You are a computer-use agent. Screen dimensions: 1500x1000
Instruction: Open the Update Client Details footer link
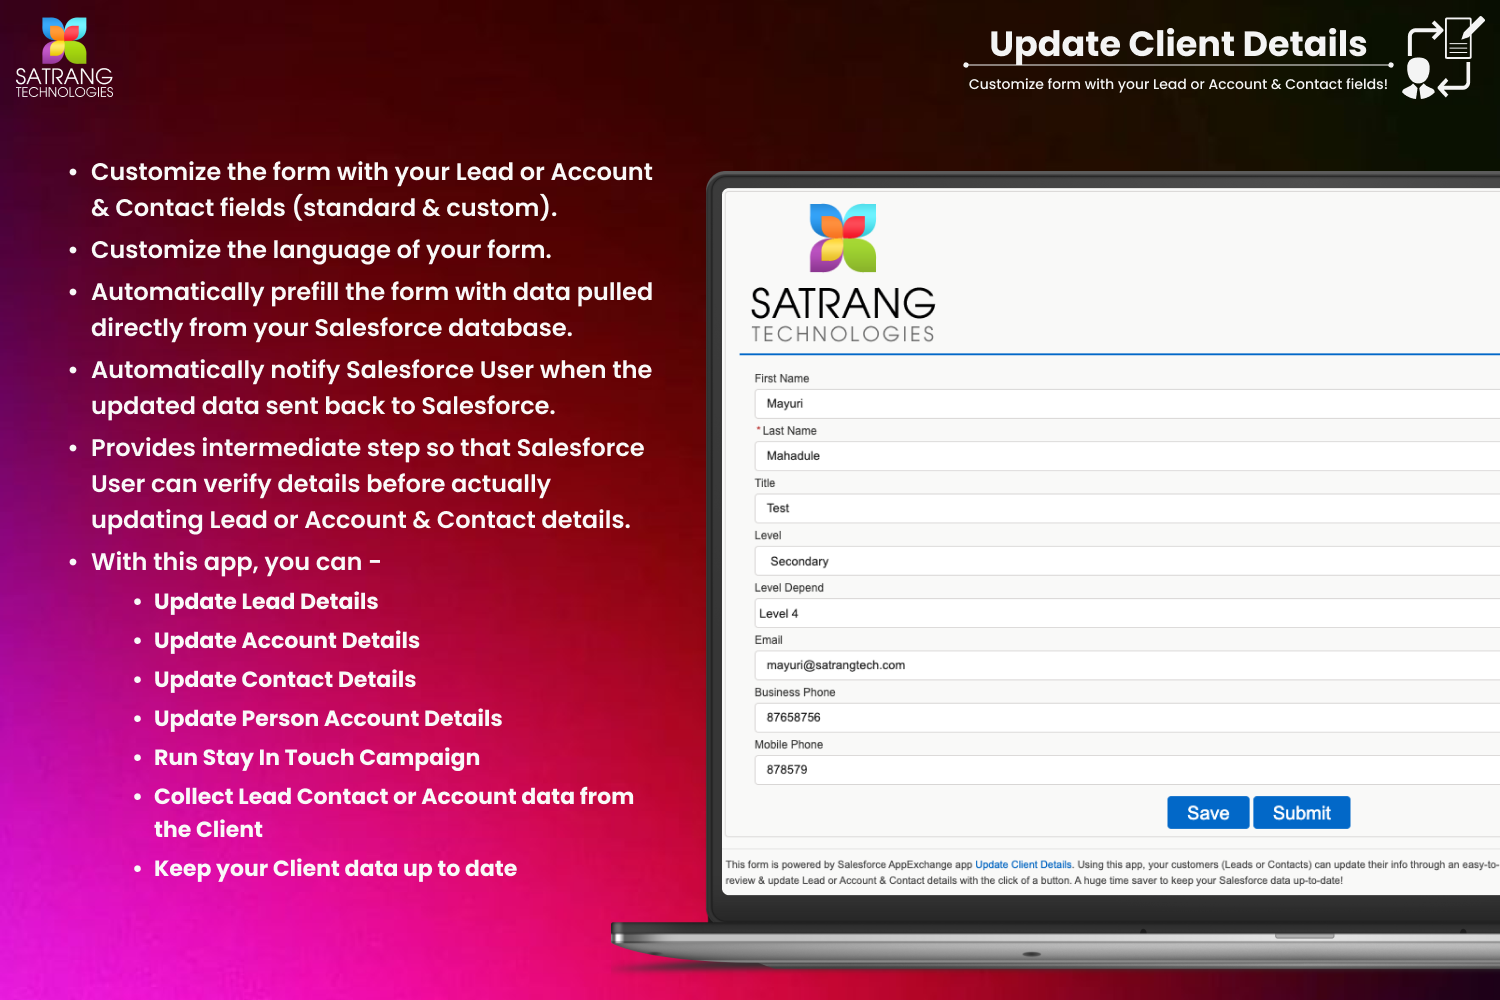tap(1023, 865)
